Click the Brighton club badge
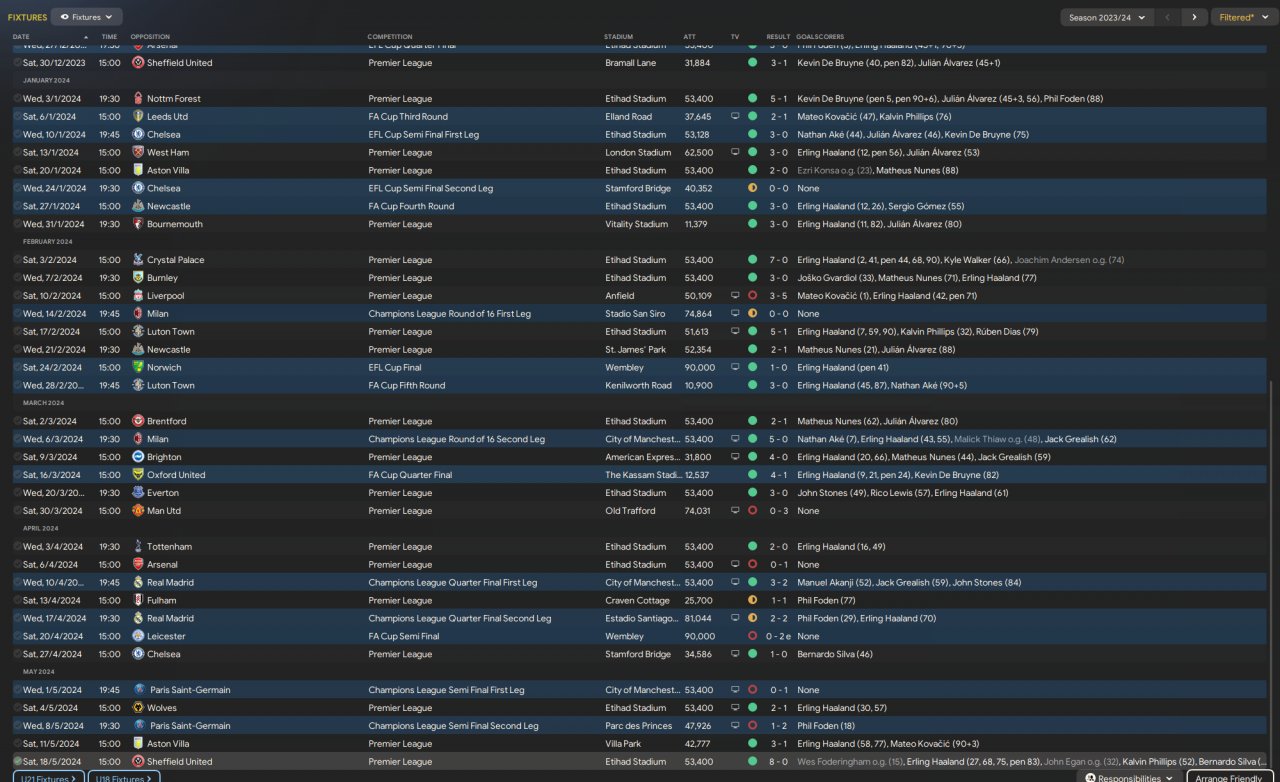The image size is (1280, 782). tap(138, 457)
